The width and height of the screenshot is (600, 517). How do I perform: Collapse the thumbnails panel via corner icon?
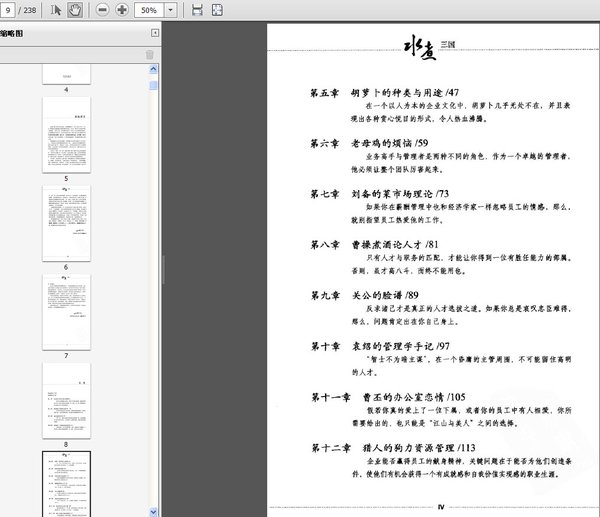pos(155,33)
